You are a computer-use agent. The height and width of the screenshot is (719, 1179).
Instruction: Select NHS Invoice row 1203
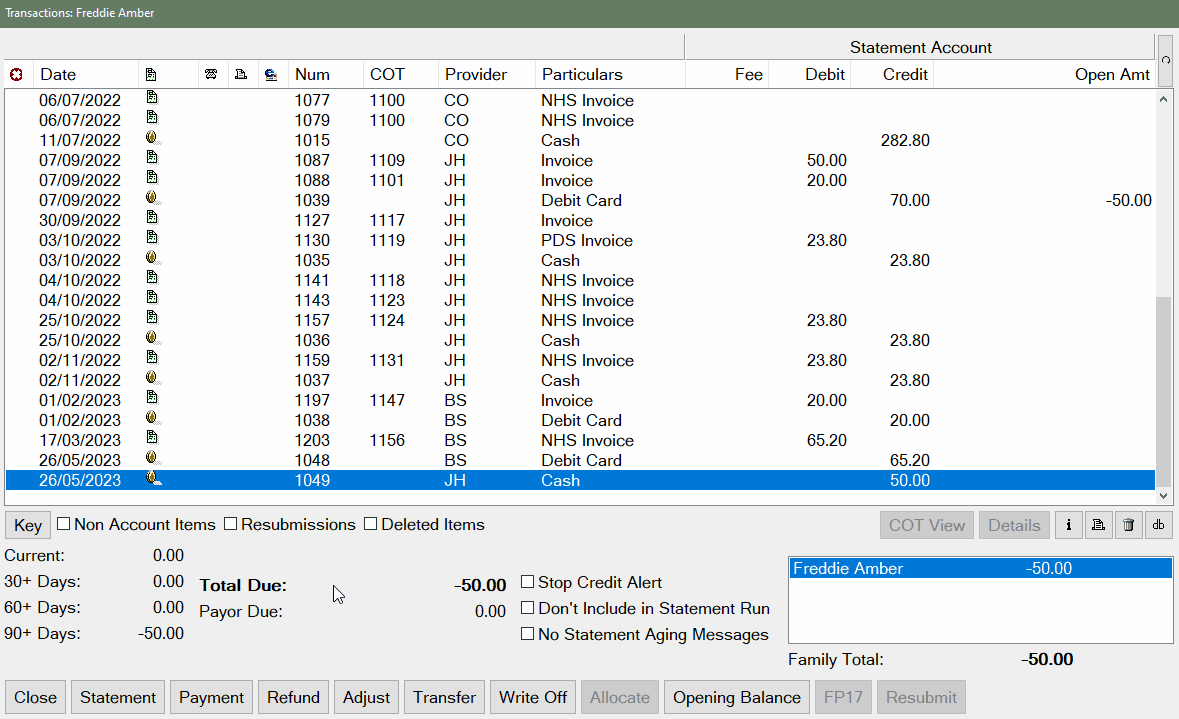(x=580, y=440)
